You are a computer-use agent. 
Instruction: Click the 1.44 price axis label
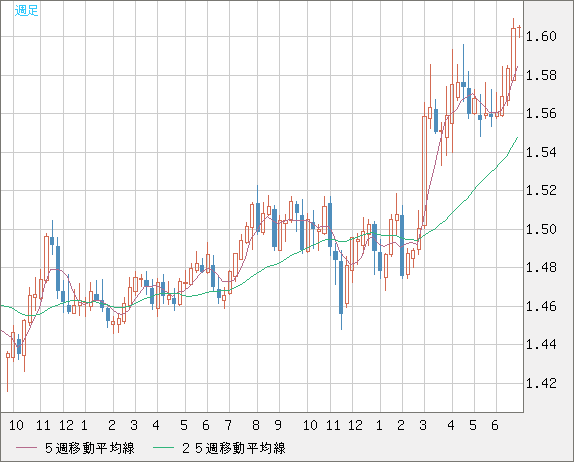[541, 344]
